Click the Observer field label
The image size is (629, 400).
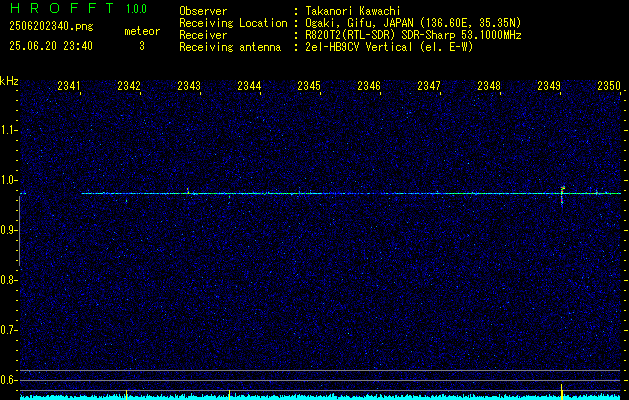(203, 11)
